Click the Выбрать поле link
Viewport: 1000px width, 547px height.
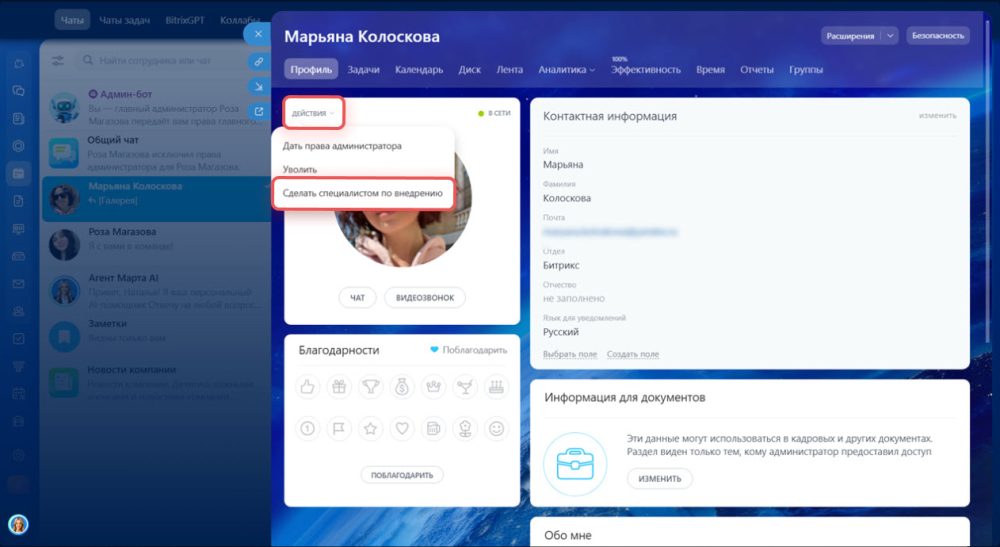[570, 354]
